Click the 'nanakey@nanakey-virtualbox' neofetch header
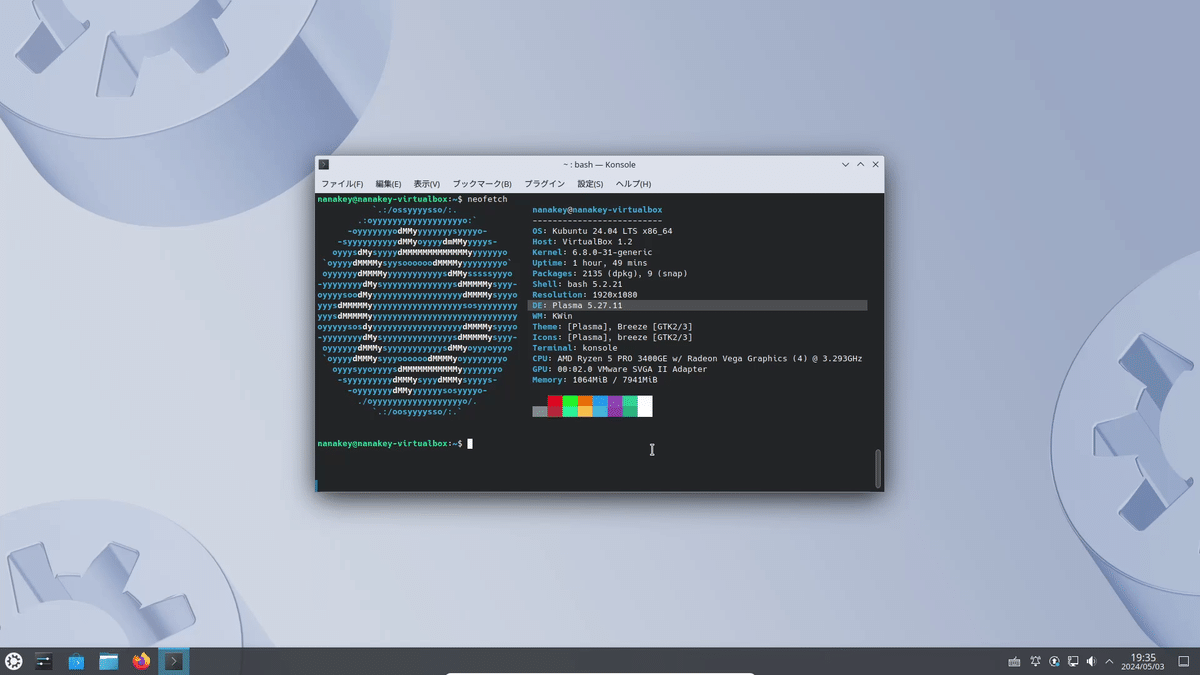This screenshot has height=675, width=1200. coord(597,210)
